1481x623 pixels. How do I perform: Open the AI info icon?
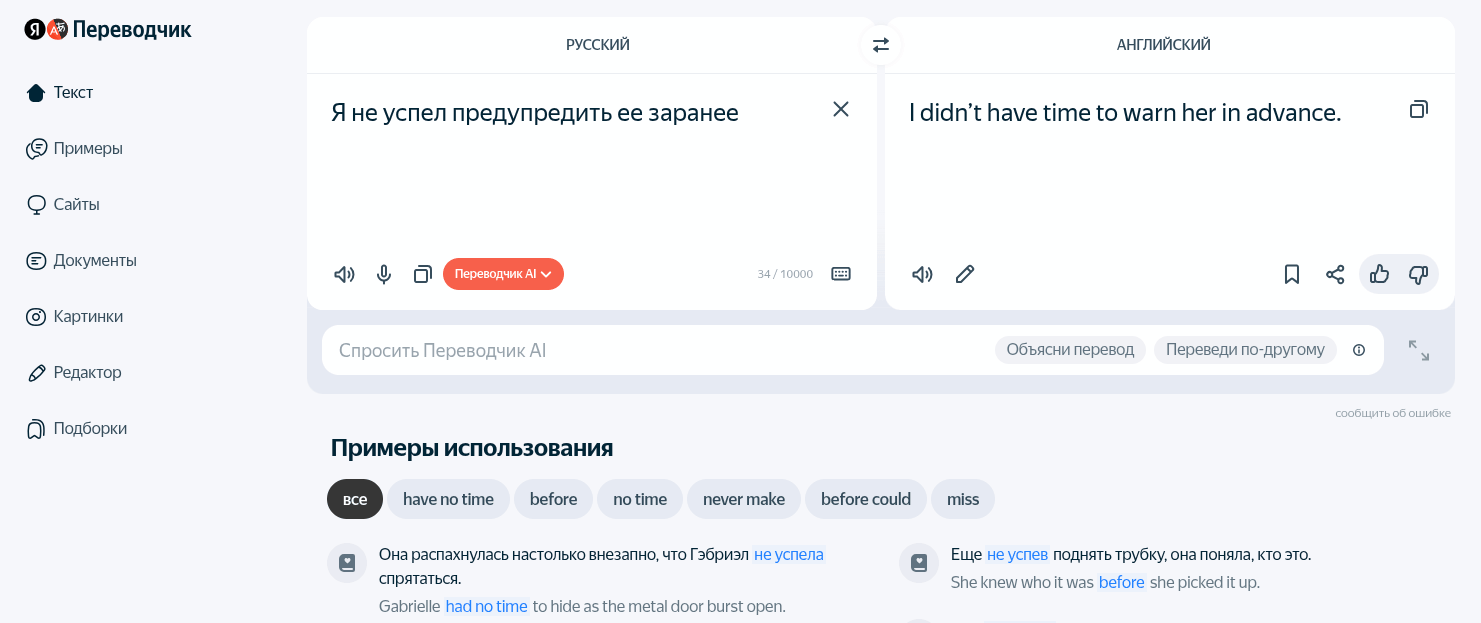tap(1359, 350)
